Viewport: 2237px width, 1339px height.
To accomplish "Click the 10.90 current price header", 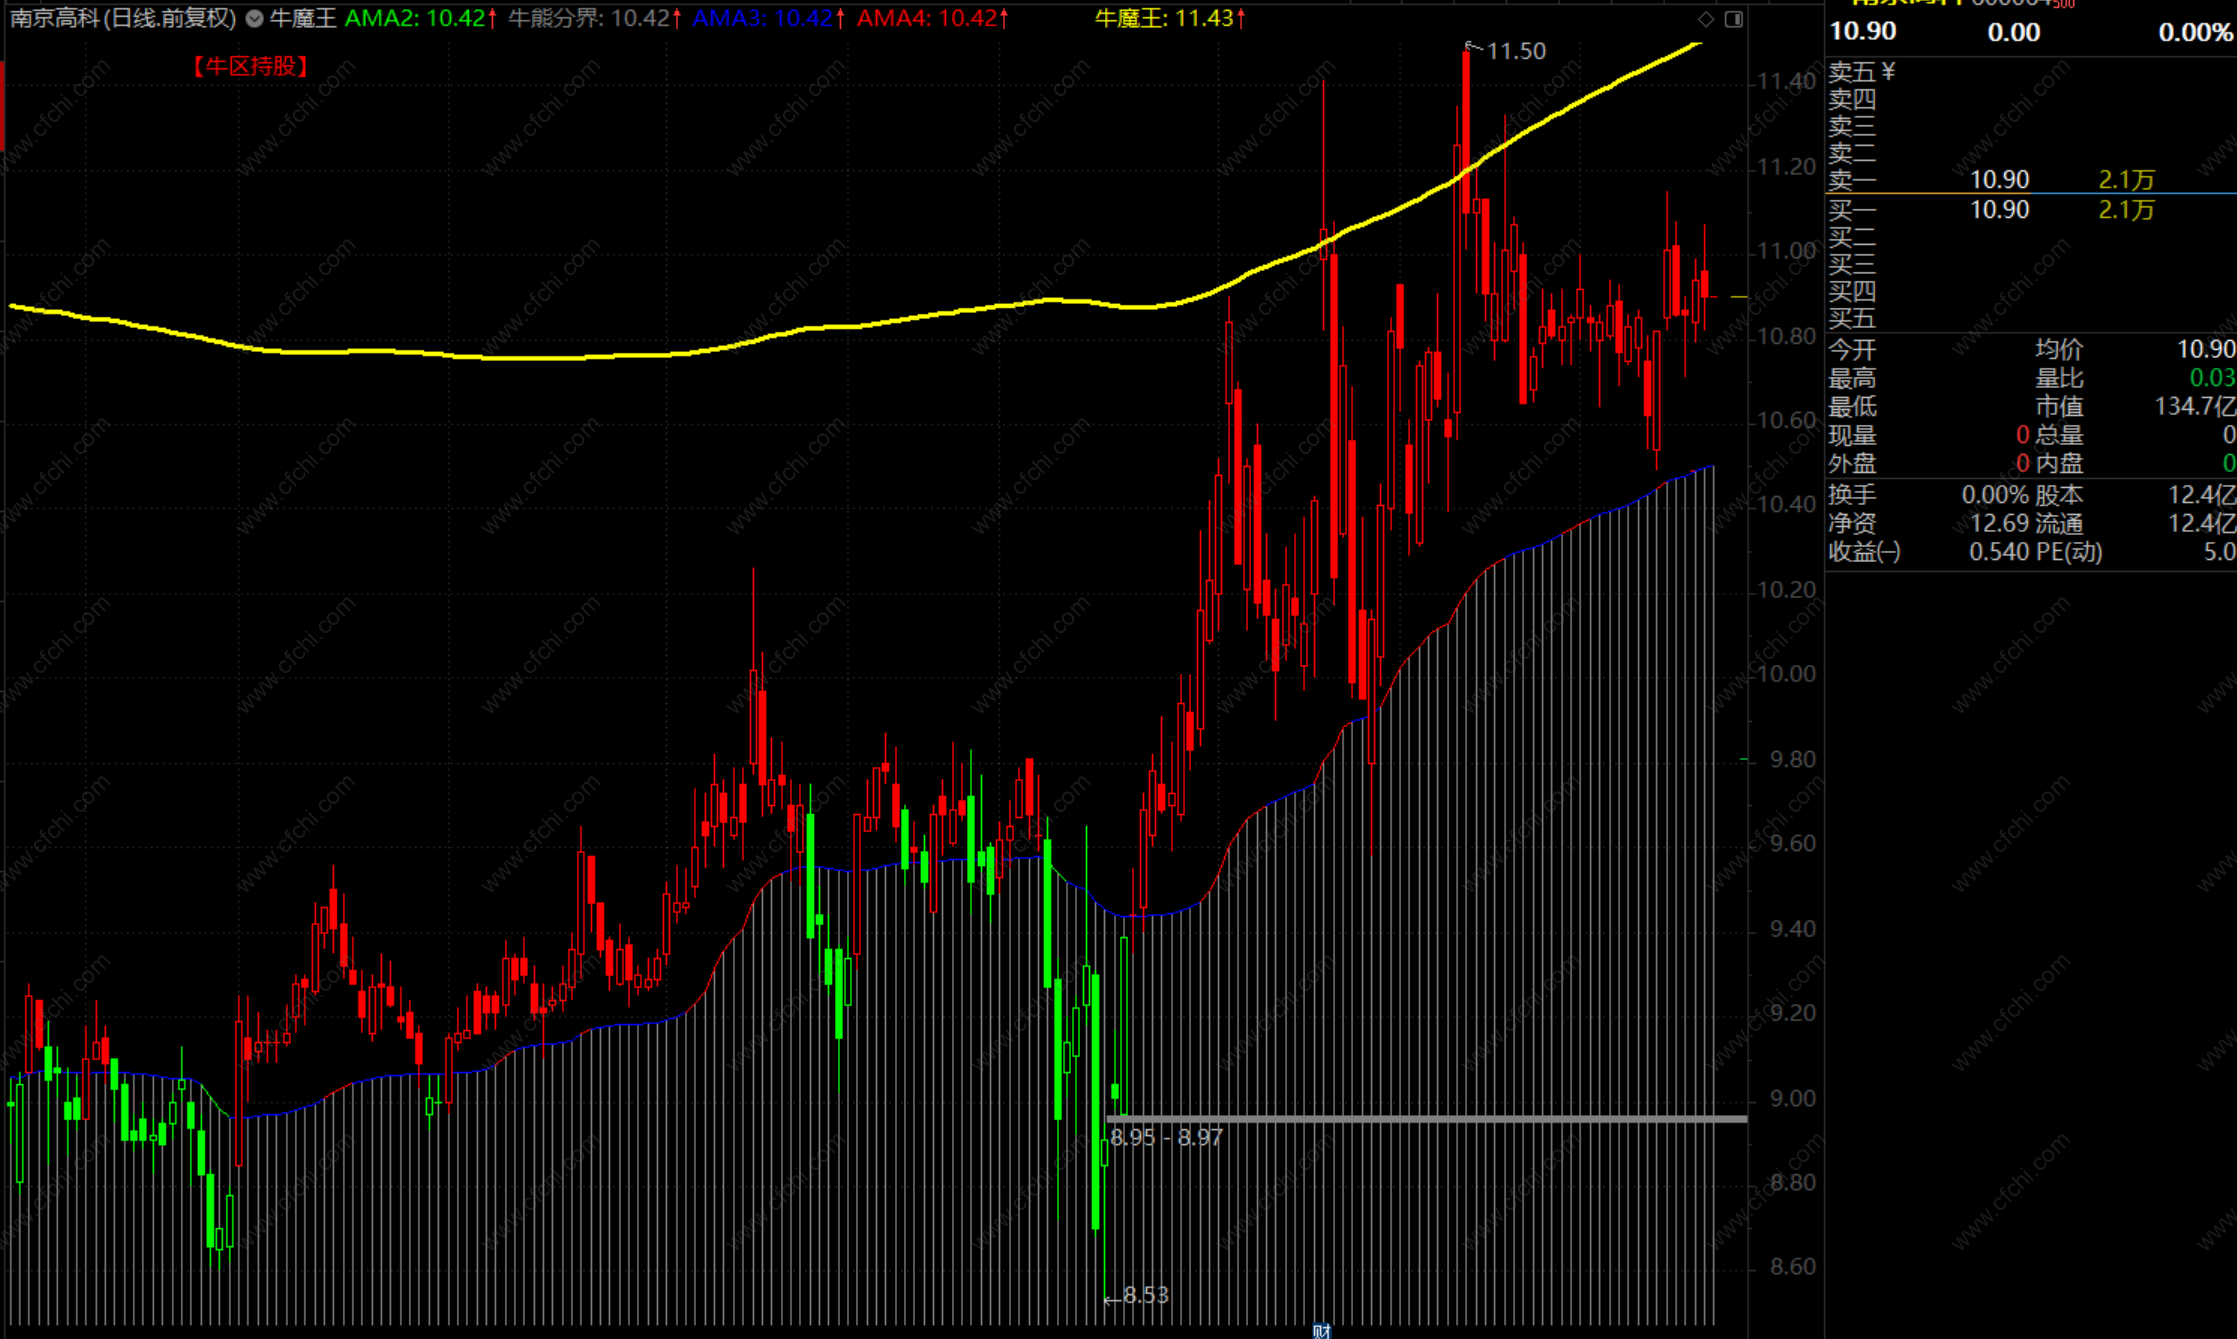I will pyautogui.click(x=1863, y=31).
